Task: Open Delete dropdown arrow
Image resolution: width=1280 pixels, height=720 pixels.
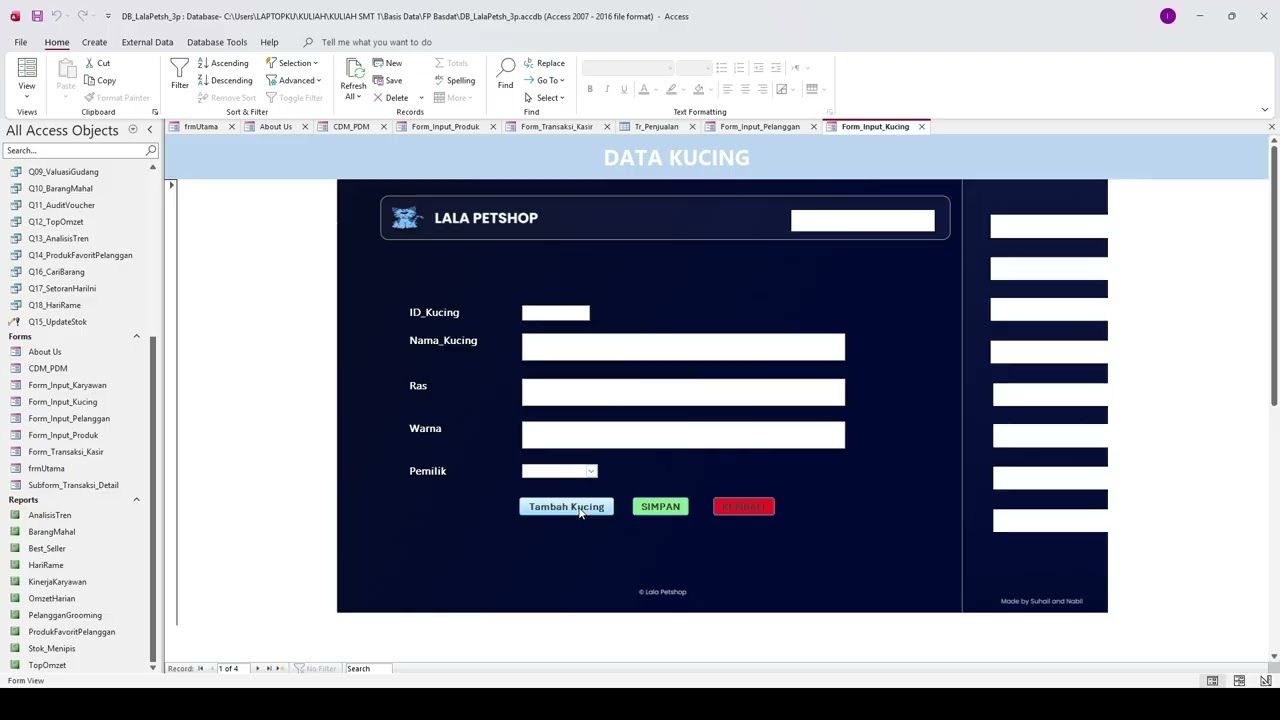Action: (x=421, y=98)
